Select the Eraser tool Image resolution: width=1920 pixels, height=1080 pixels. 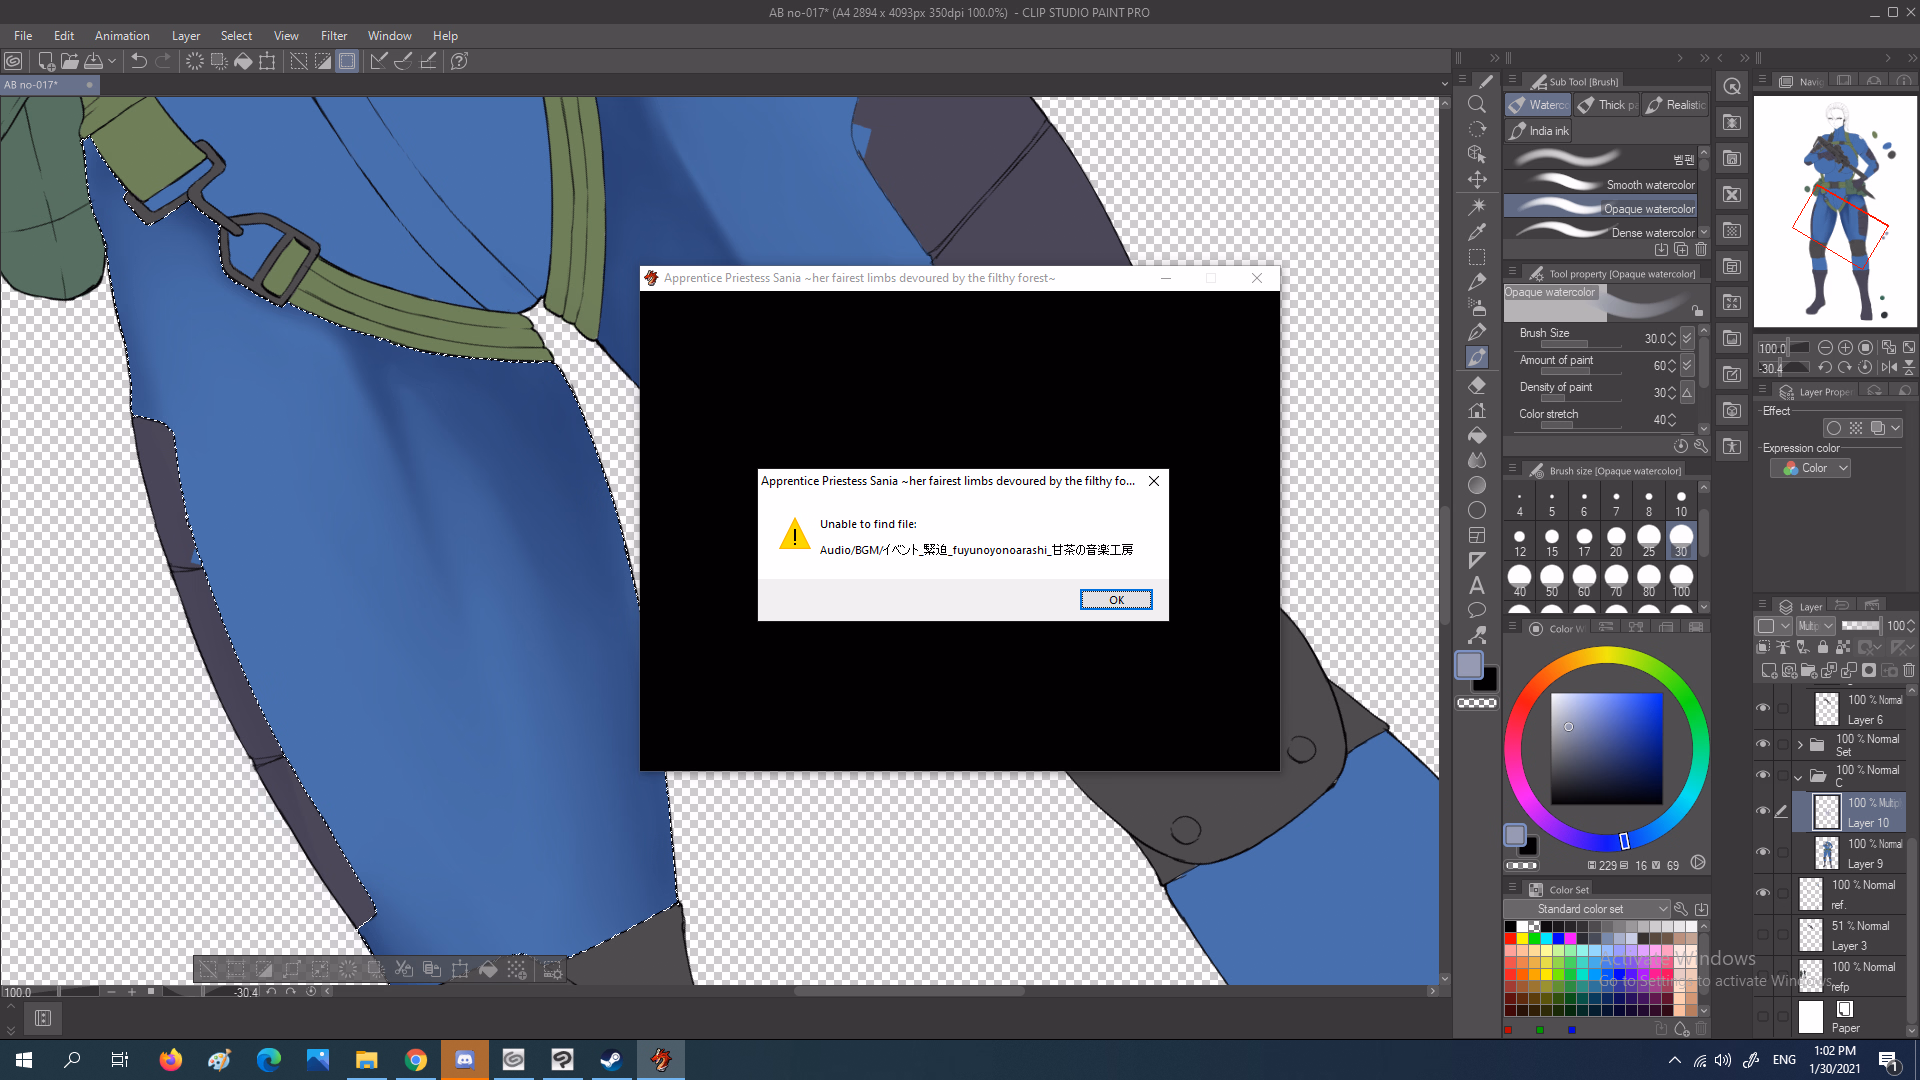pyautogui.click(x=1477, y=385)
